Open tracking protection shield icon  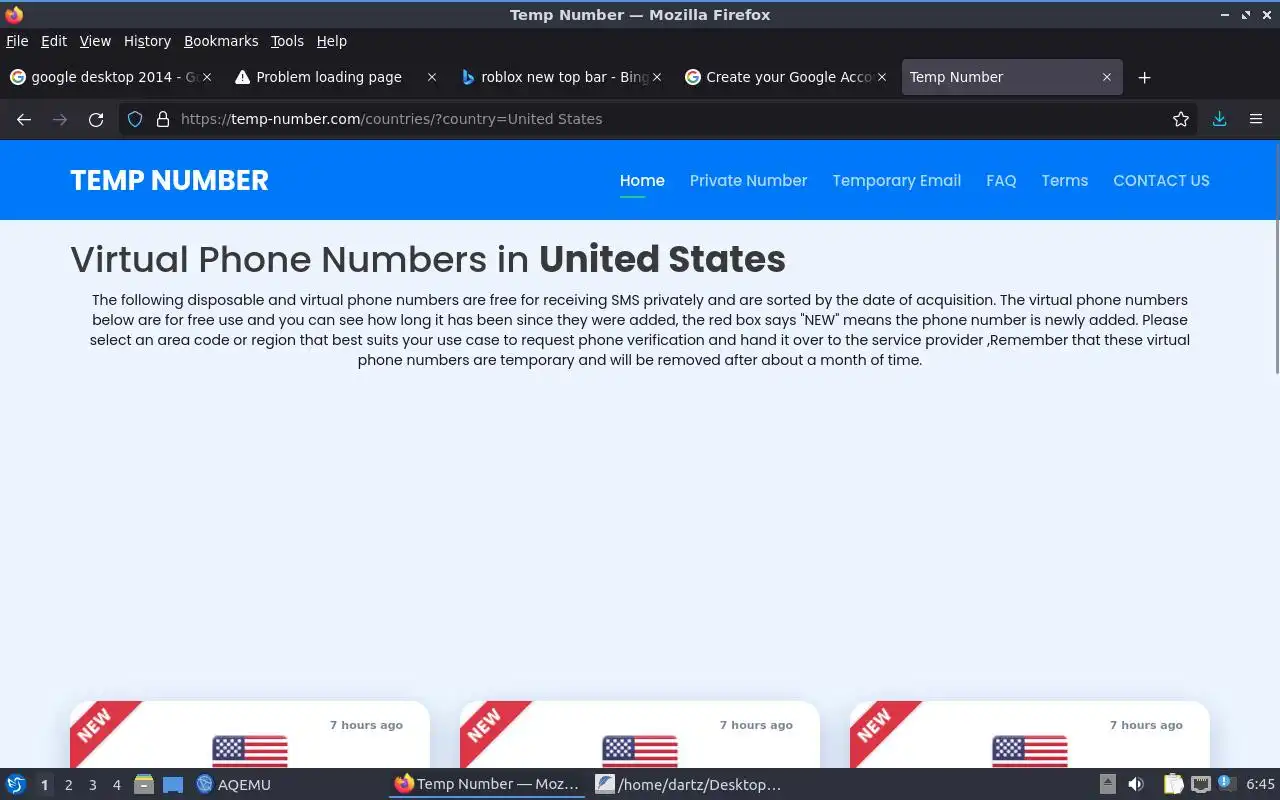[x=135, y=119]
